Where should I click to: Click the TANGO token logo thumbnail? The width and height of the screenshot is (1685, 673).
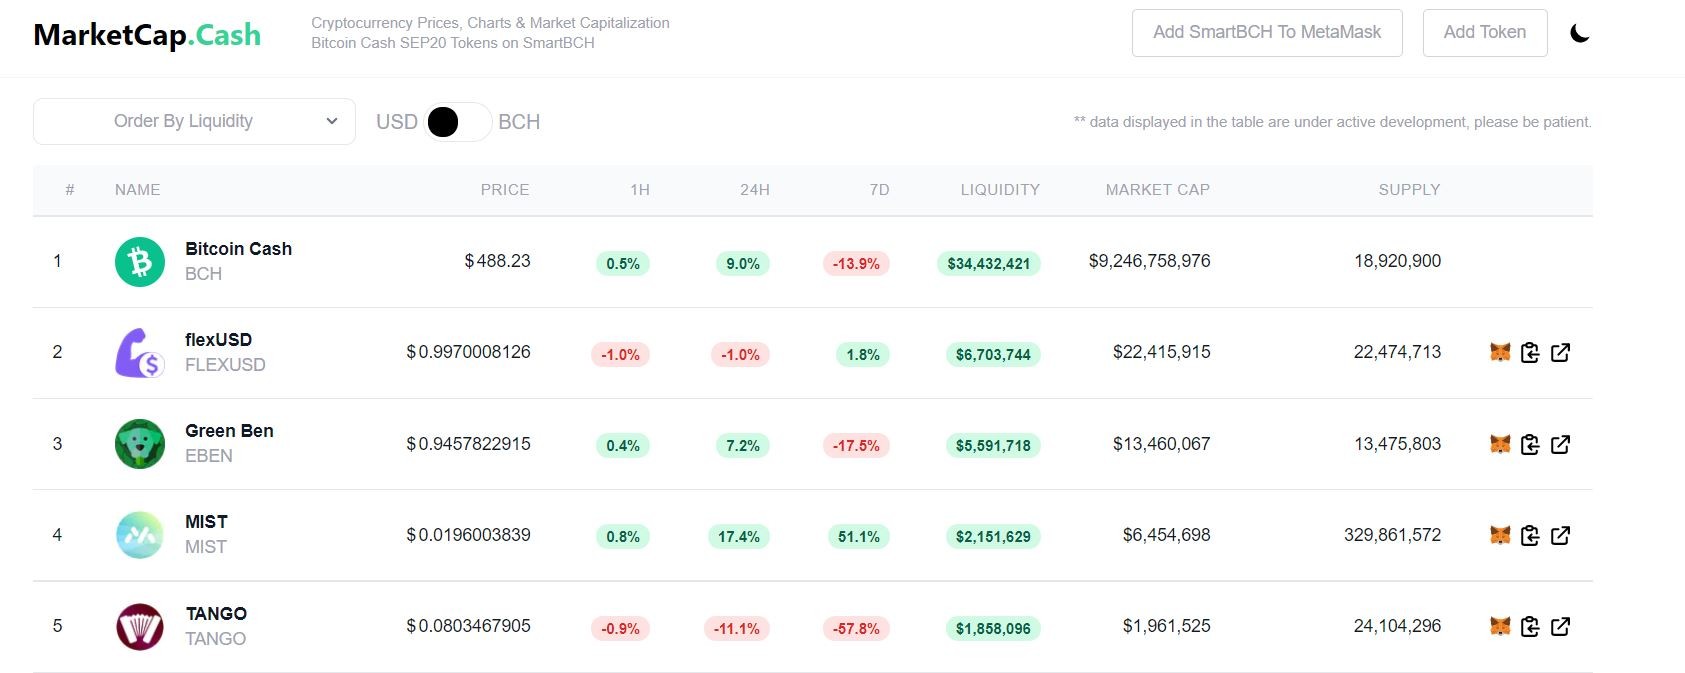140,627
